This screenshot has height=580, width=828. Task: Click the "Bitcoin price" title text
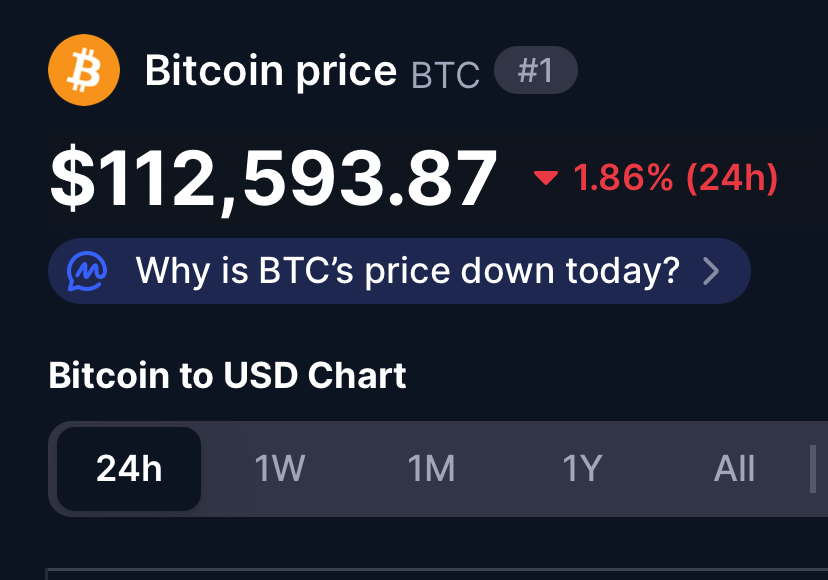(x=270, y=71)
